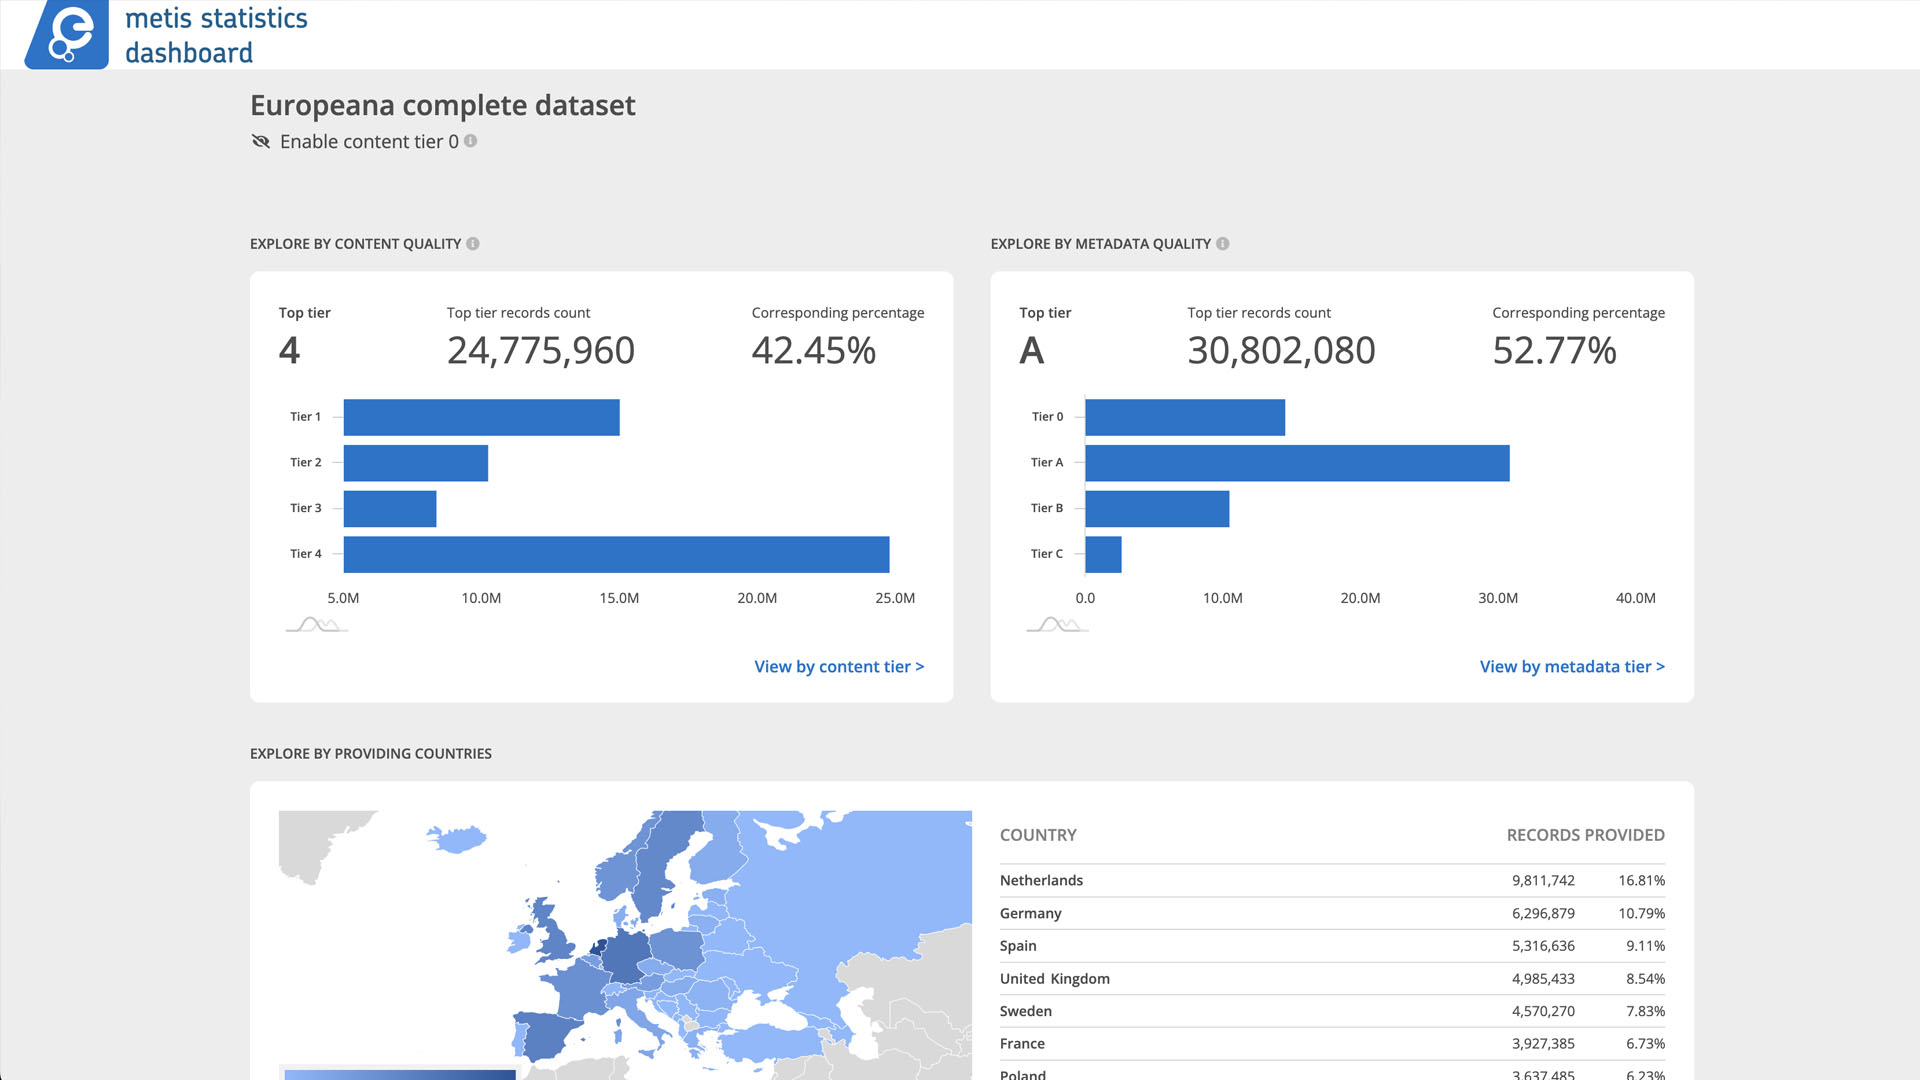The height and width of the screenshot is (1080, 1920).
Task: Click the 24,775,960 top tier records count
Action: pos(541,350)
